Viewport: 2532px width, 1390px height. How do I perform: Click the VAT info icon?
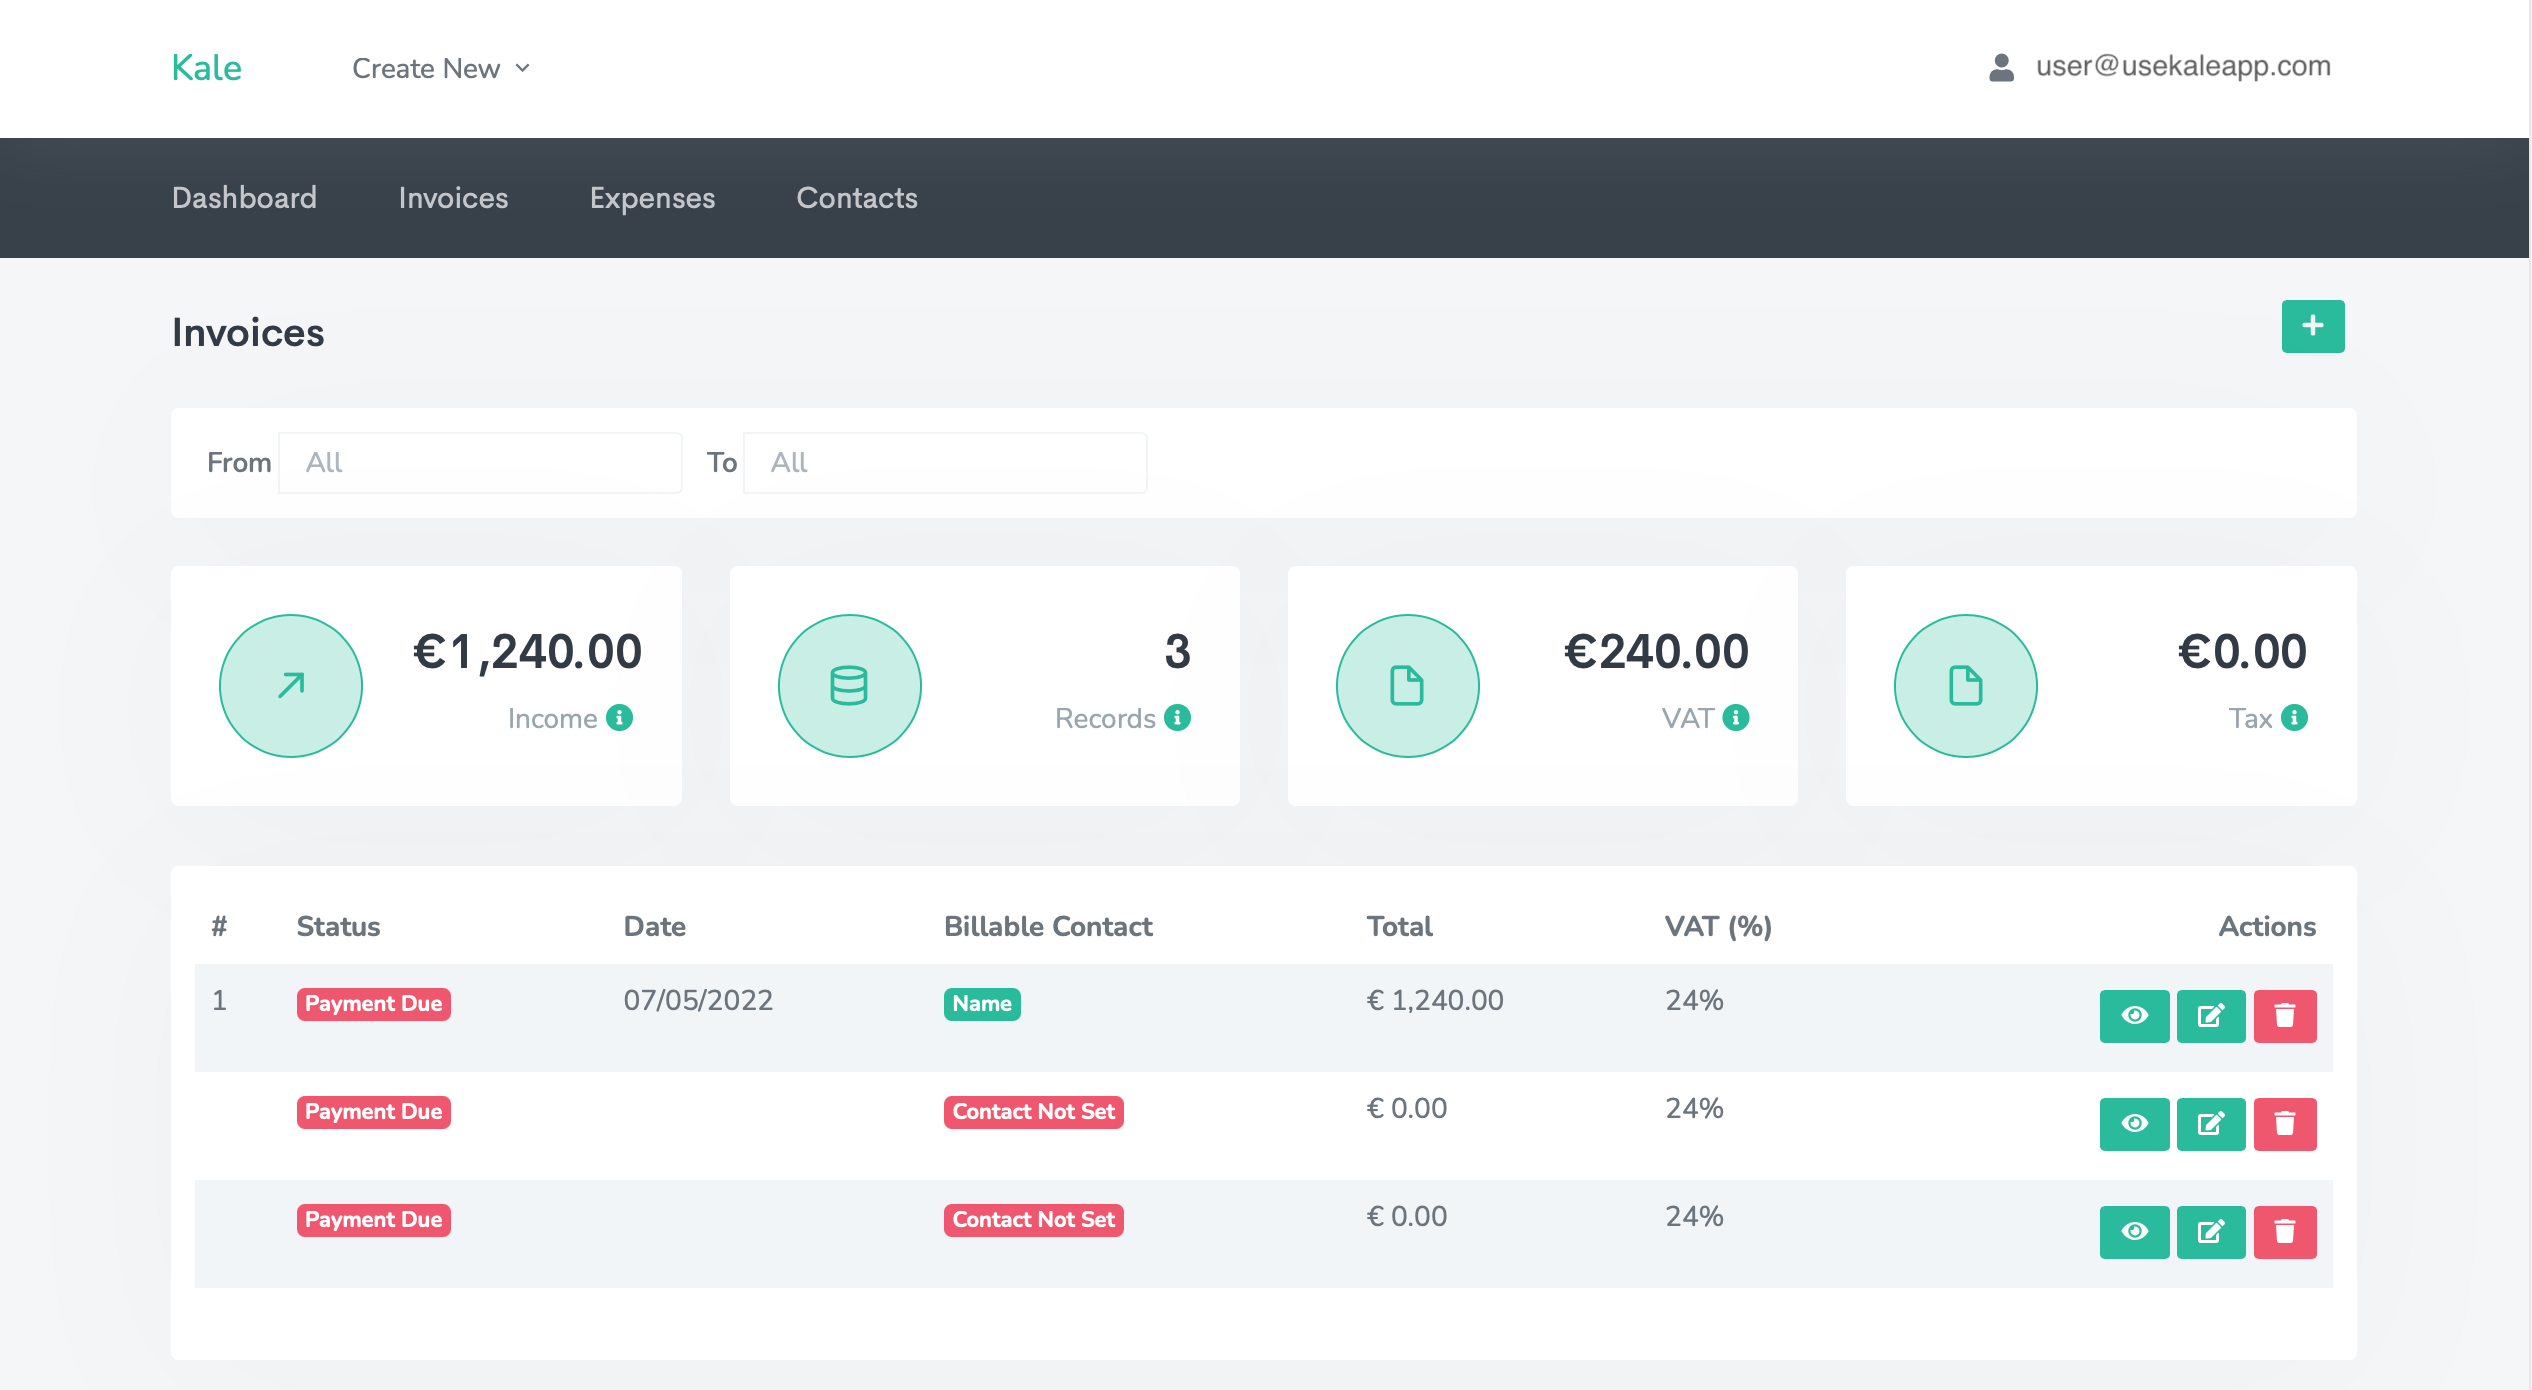(1736, 718)
